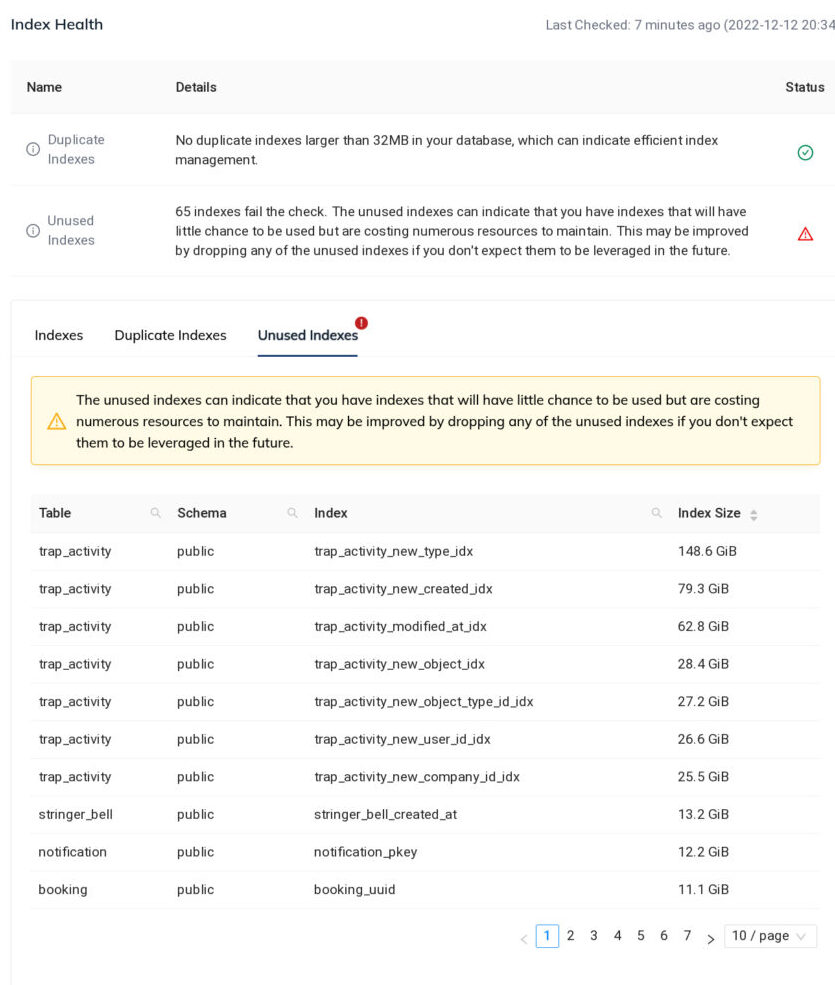Click the Table column header
835x985 pixels.
[x=55, y=513]
